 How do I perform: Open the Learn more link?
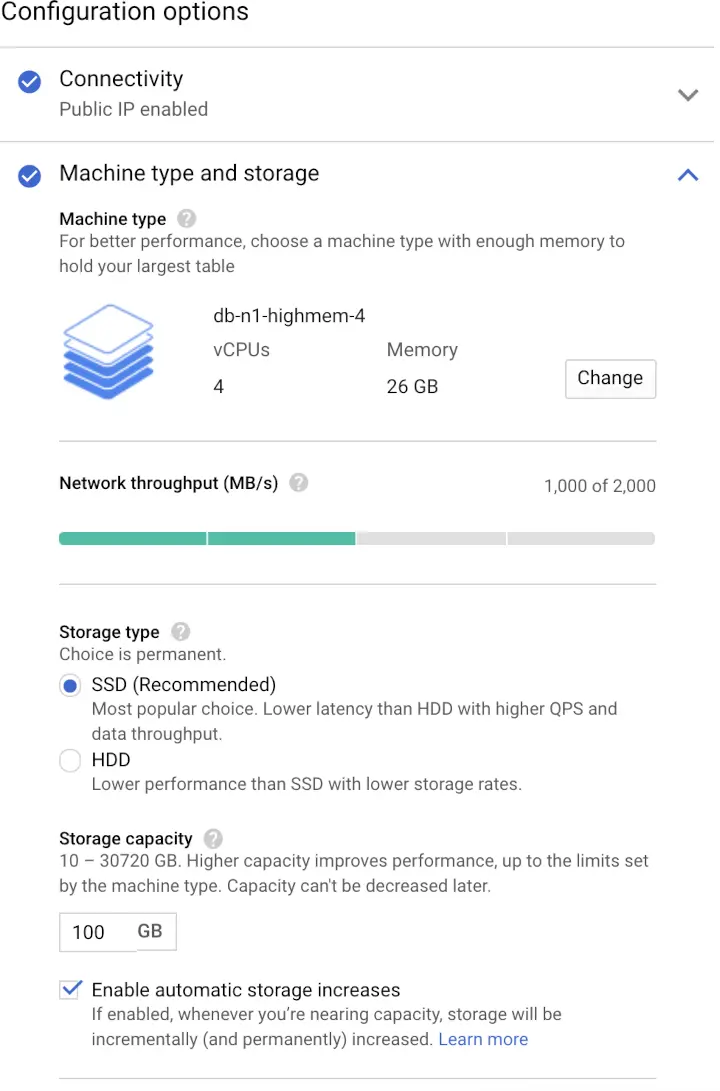(483, 1039)
